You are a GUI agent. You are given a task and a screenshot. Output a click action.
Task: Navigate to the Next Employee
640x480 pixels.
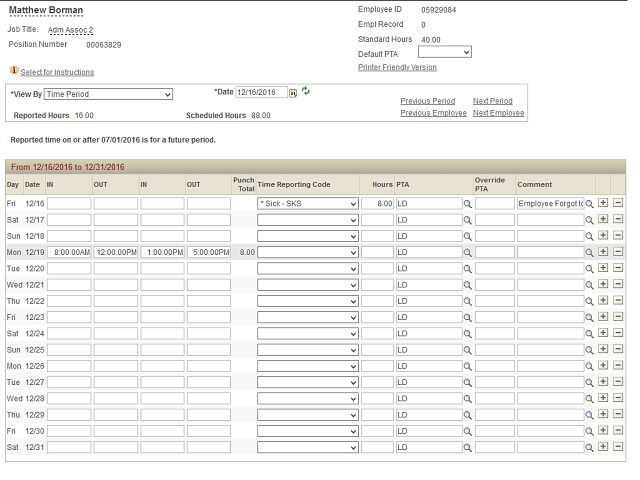click(x=498, y=113)
